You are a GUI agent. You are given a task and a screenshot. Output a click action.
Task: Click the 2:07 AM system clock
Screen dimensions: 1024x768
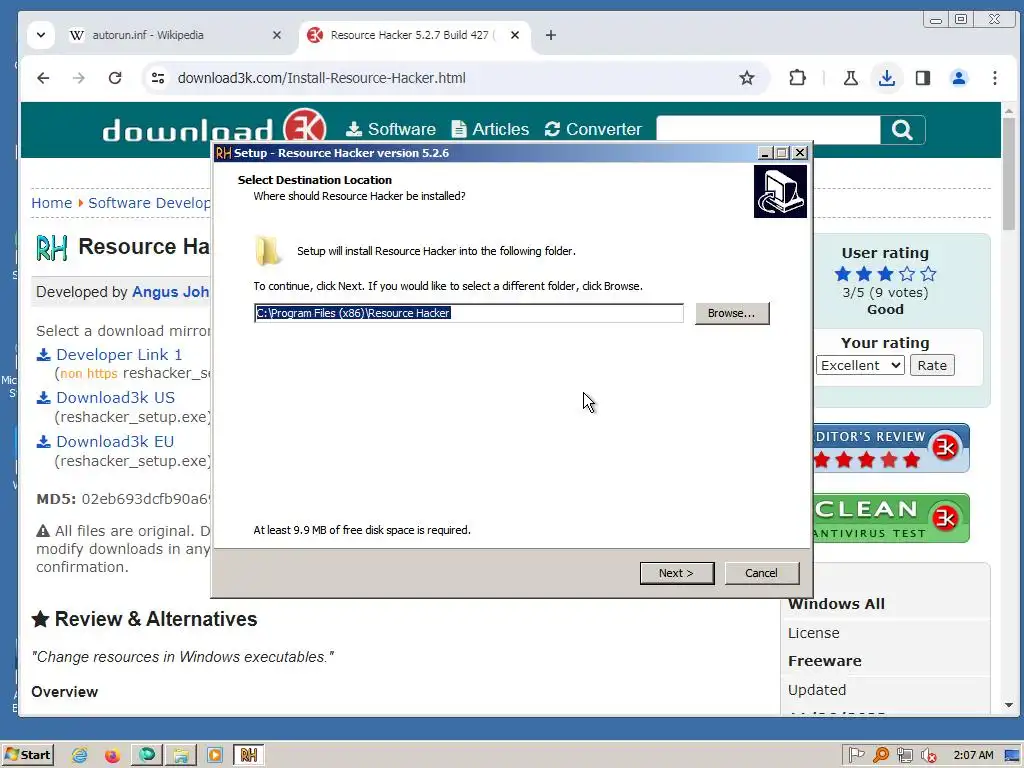click(x=973, y=755)
